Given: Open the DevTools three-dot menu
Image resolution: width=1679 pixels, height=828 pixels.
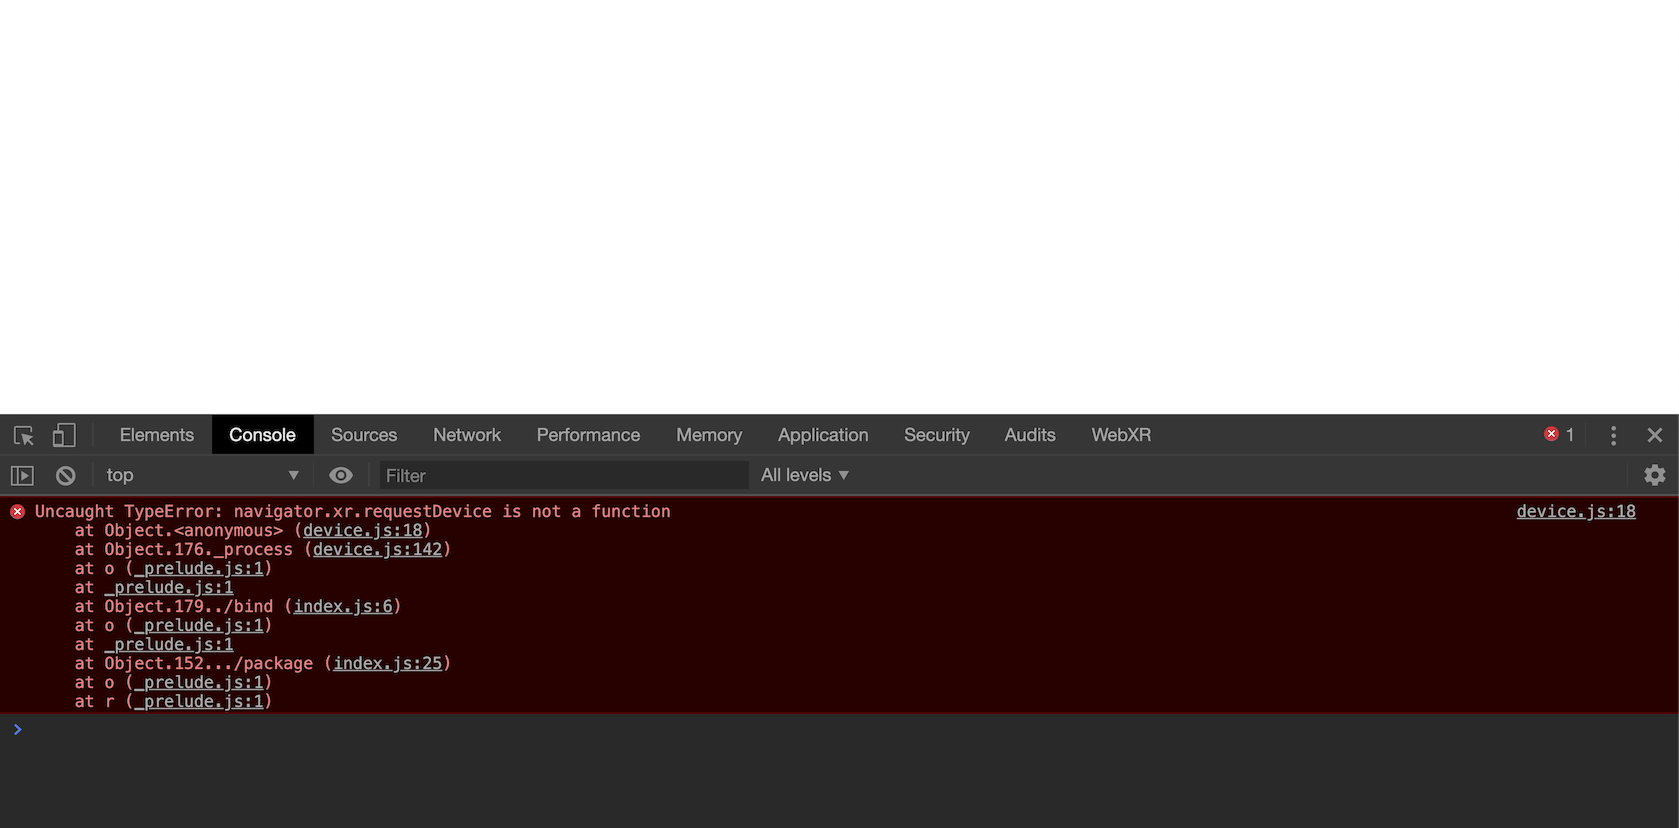Looking at the screenshot, I should click(x=1613, y=435).
